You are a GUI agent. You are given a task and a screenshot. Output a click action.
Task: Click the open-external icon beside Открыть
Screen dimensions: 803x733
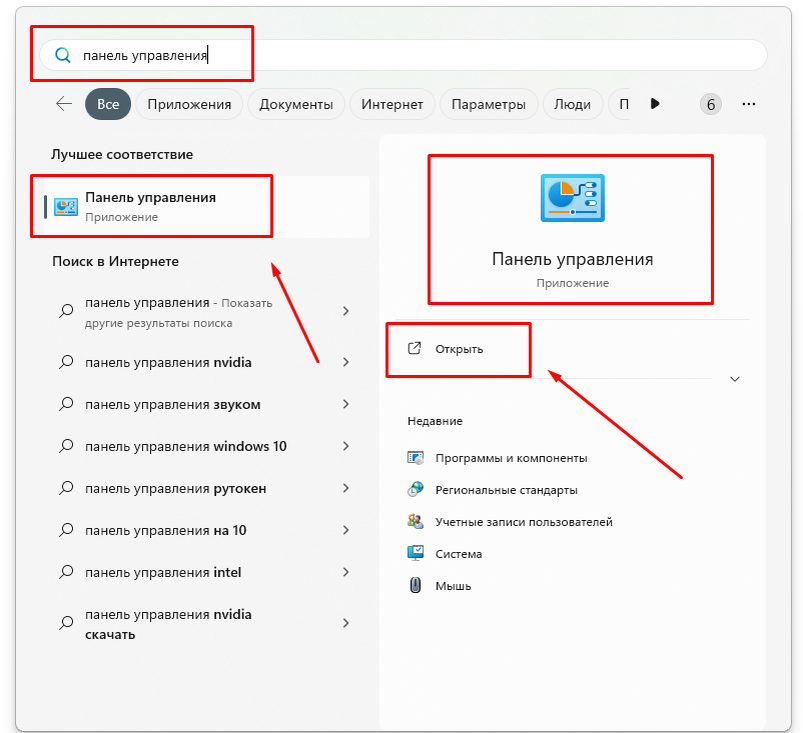[414, 348]
